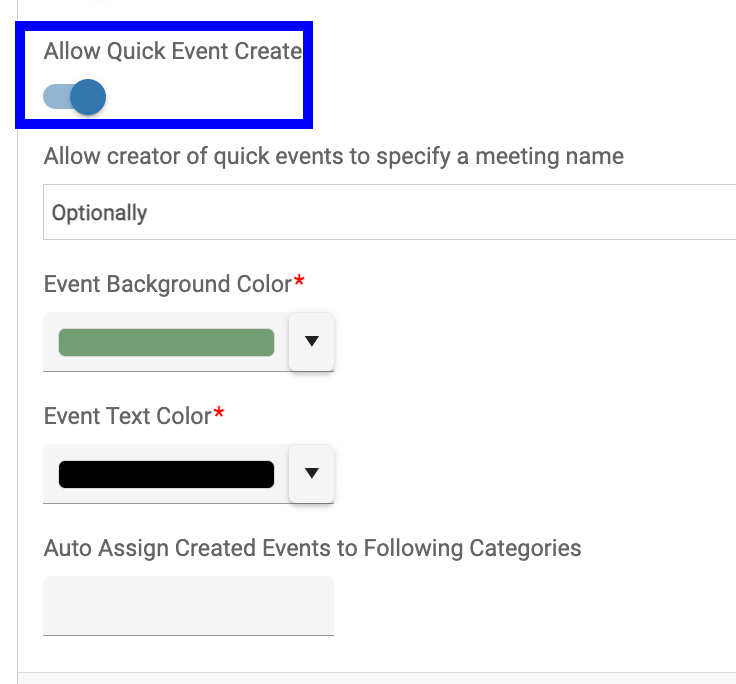Click the dark blue knob of the toggle
Image resolution: width=736 pixels, height=684 pixels.
click(88, 97)
